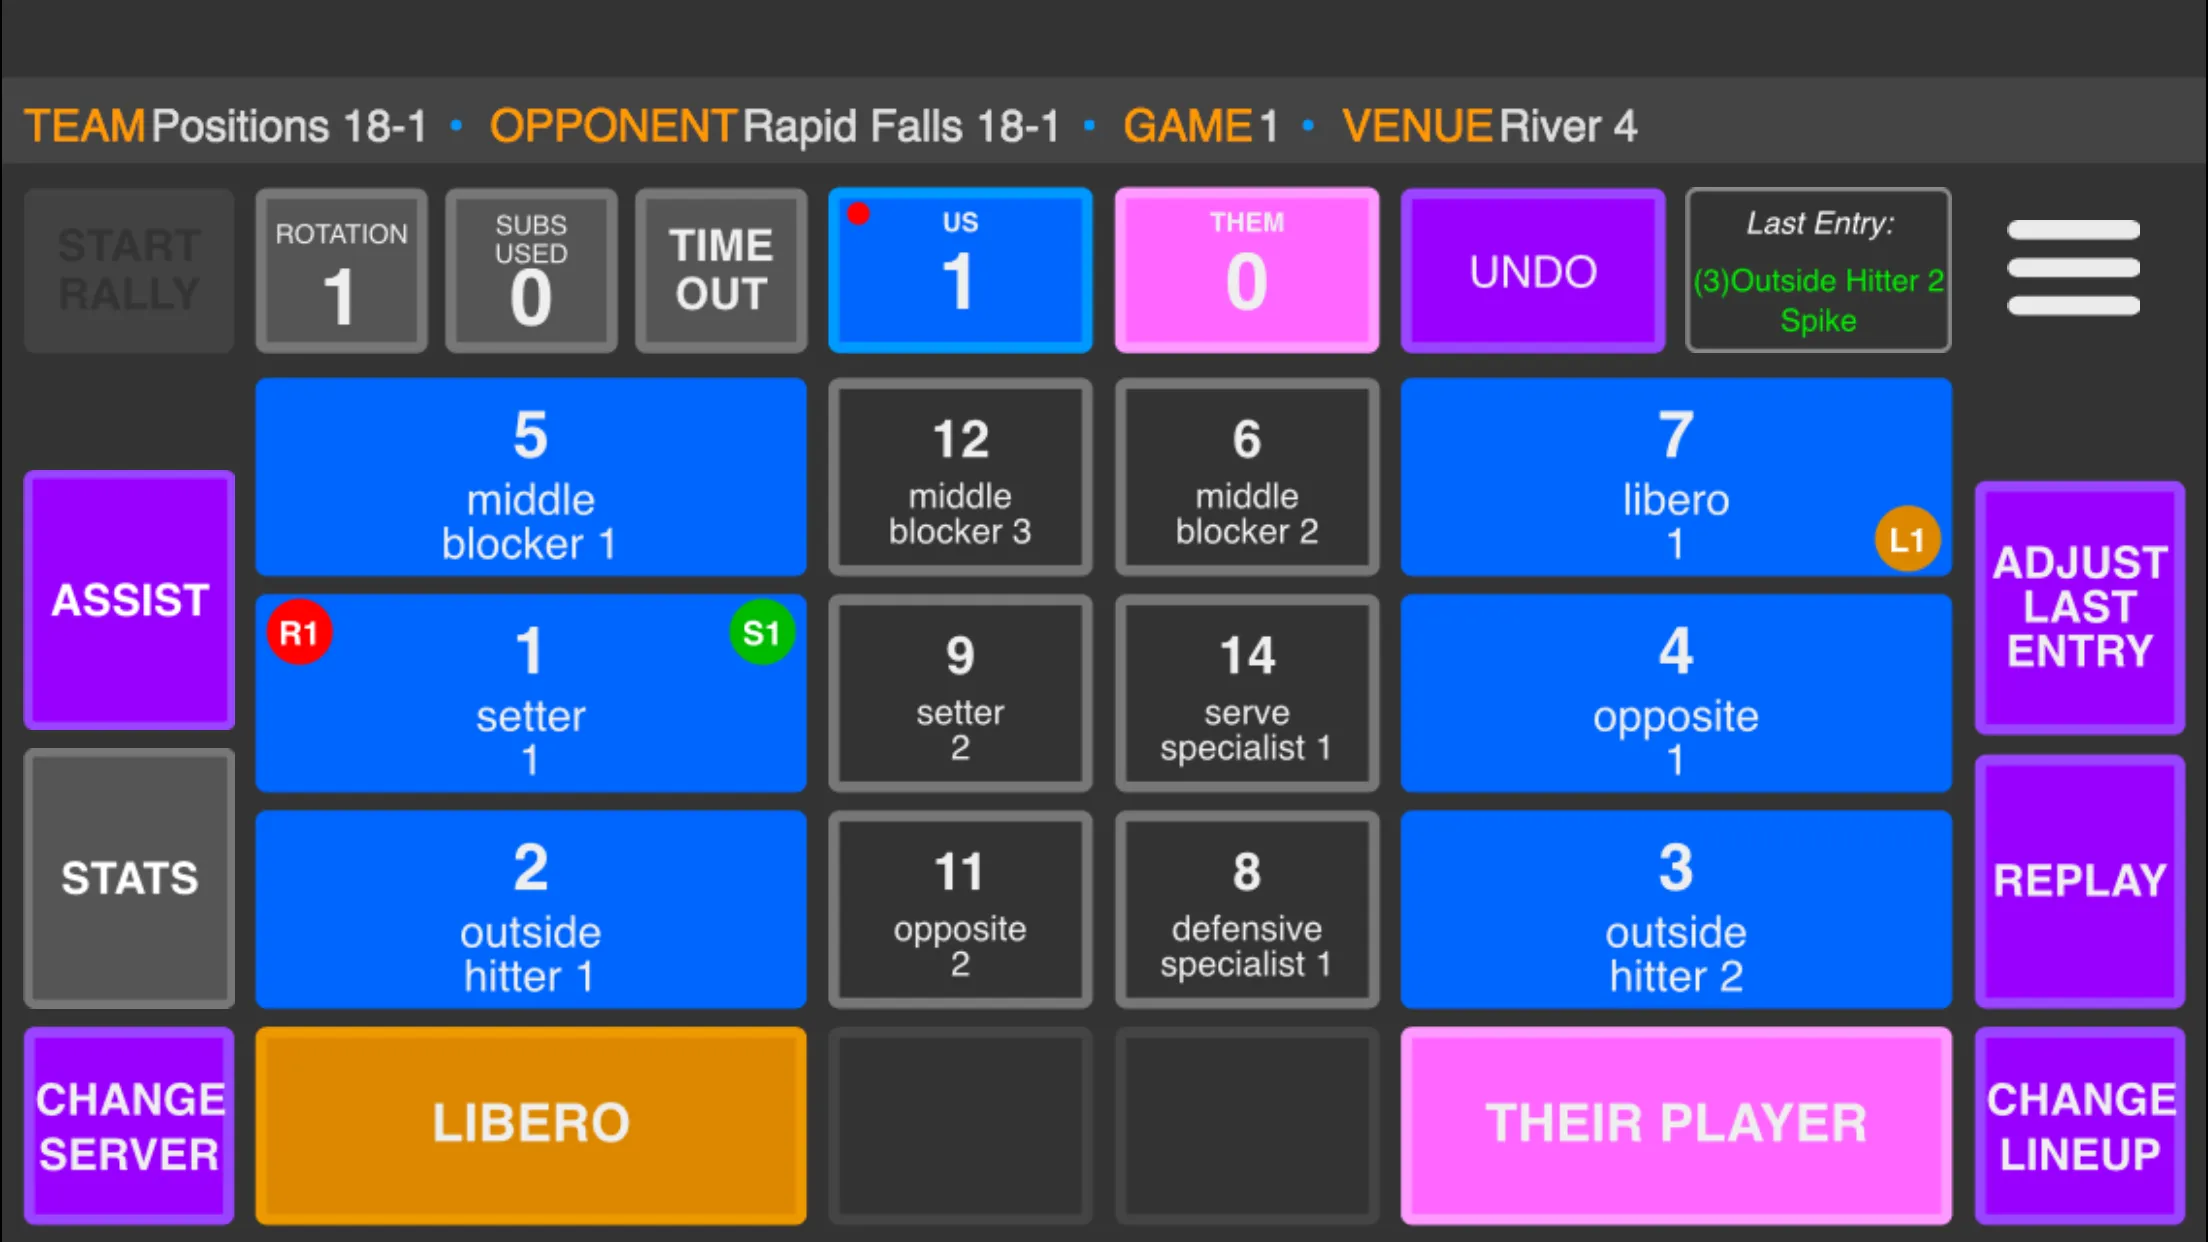Viewport: 2208px width, 1242px height.
Task: Select the ASSIST action icon
Action: point(129,599)
